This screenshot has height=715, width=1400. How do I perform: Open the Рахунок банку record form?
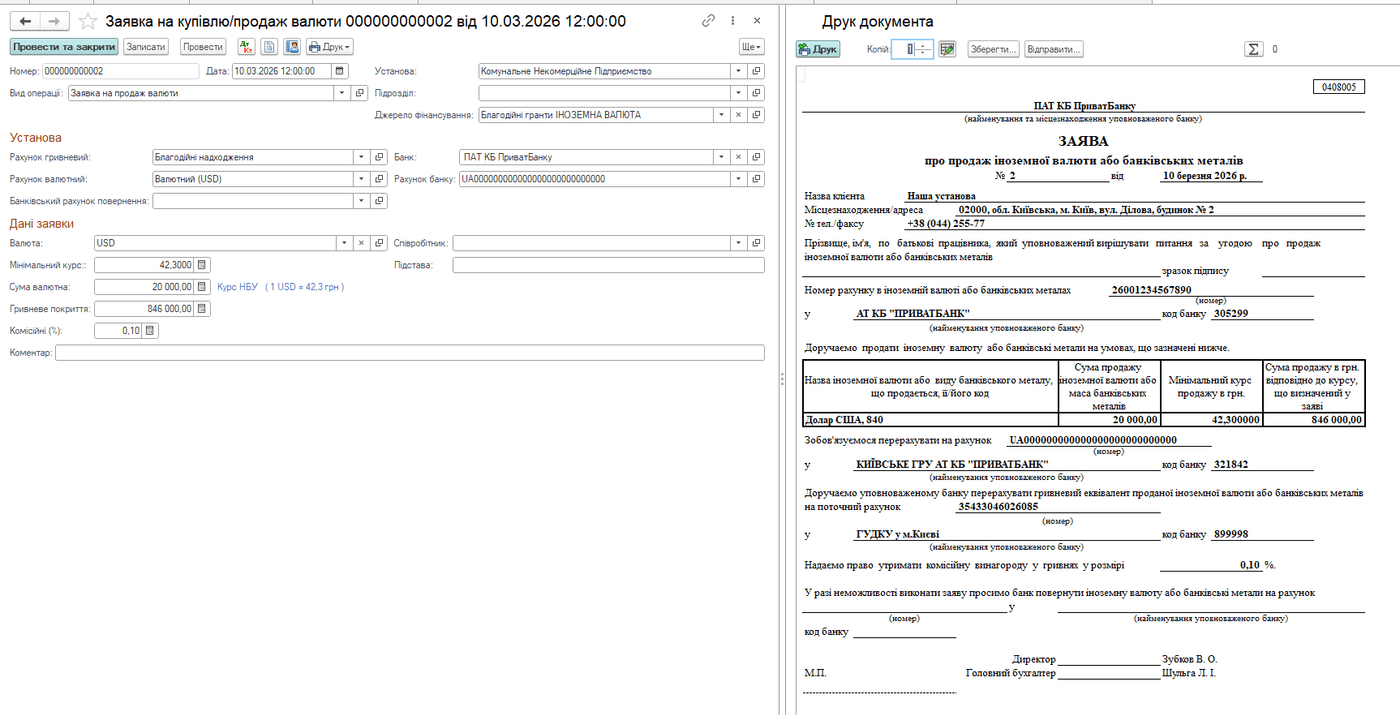tap(757, 179)
